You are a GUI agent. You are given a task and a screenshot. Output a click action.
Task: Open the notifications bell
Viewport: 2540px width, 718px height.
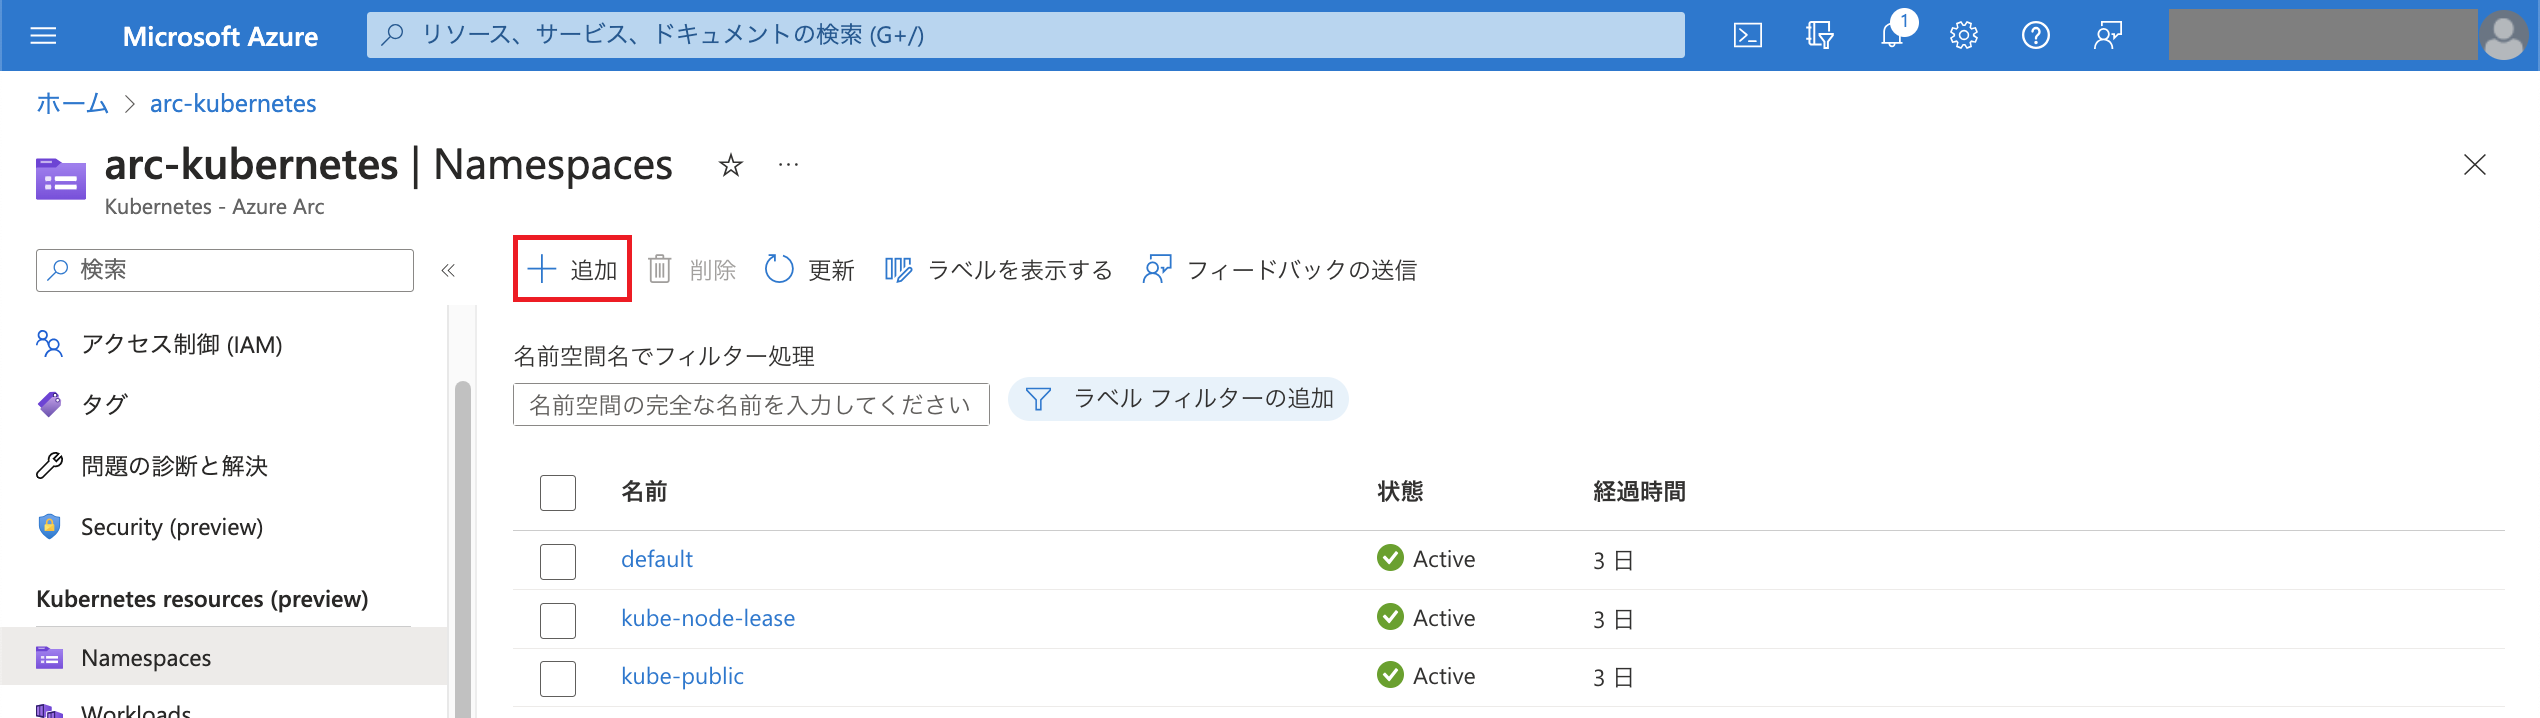[x=1891, y=36]
